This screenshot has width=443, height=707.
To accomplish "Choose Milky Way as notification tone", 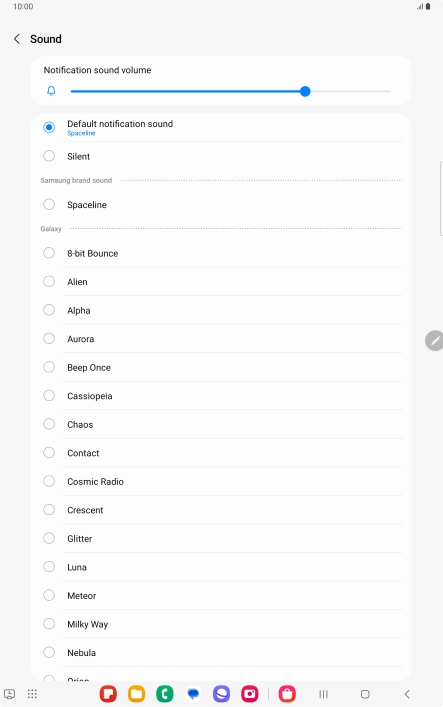I will pos(222,624).
